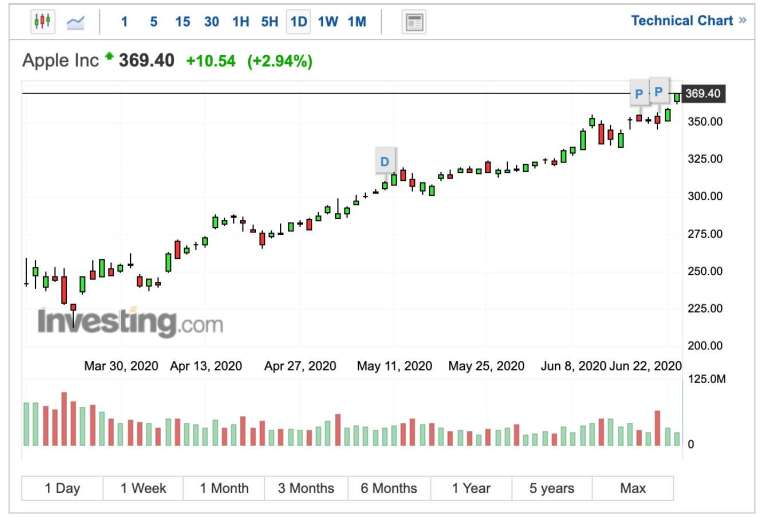Show the 6 Months range

coord(389,488)
